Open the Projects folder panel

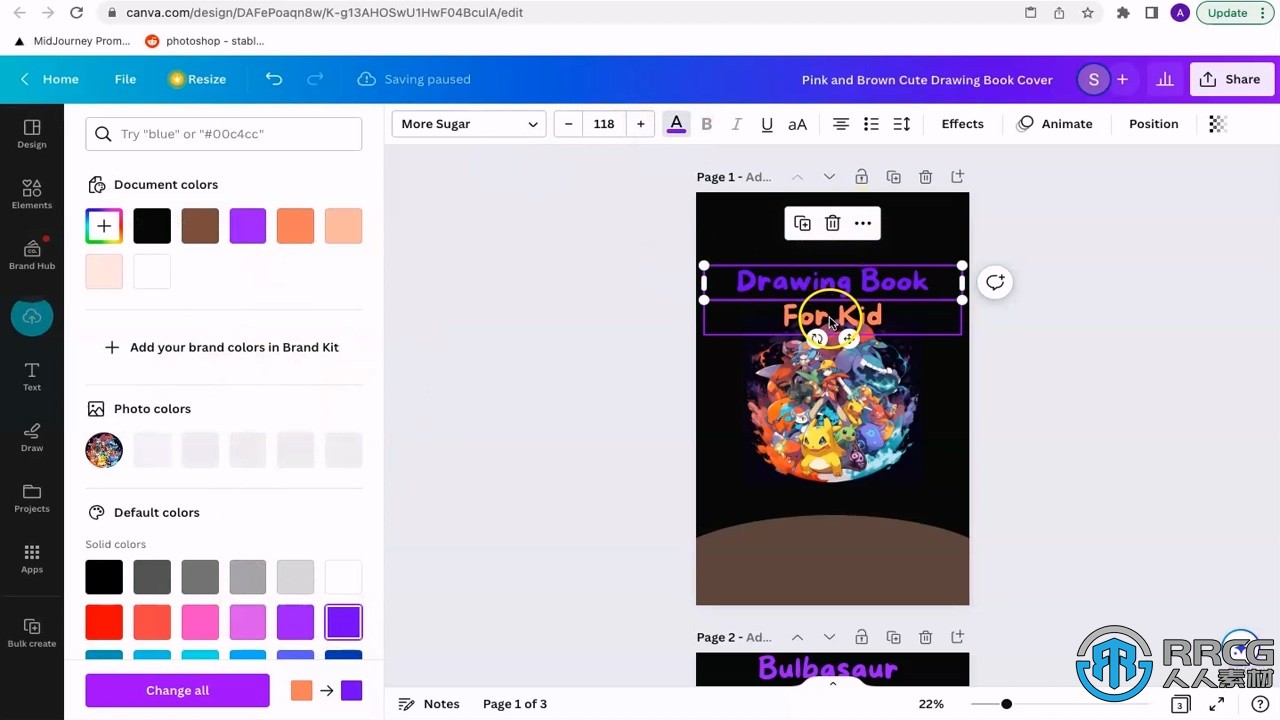32,498
